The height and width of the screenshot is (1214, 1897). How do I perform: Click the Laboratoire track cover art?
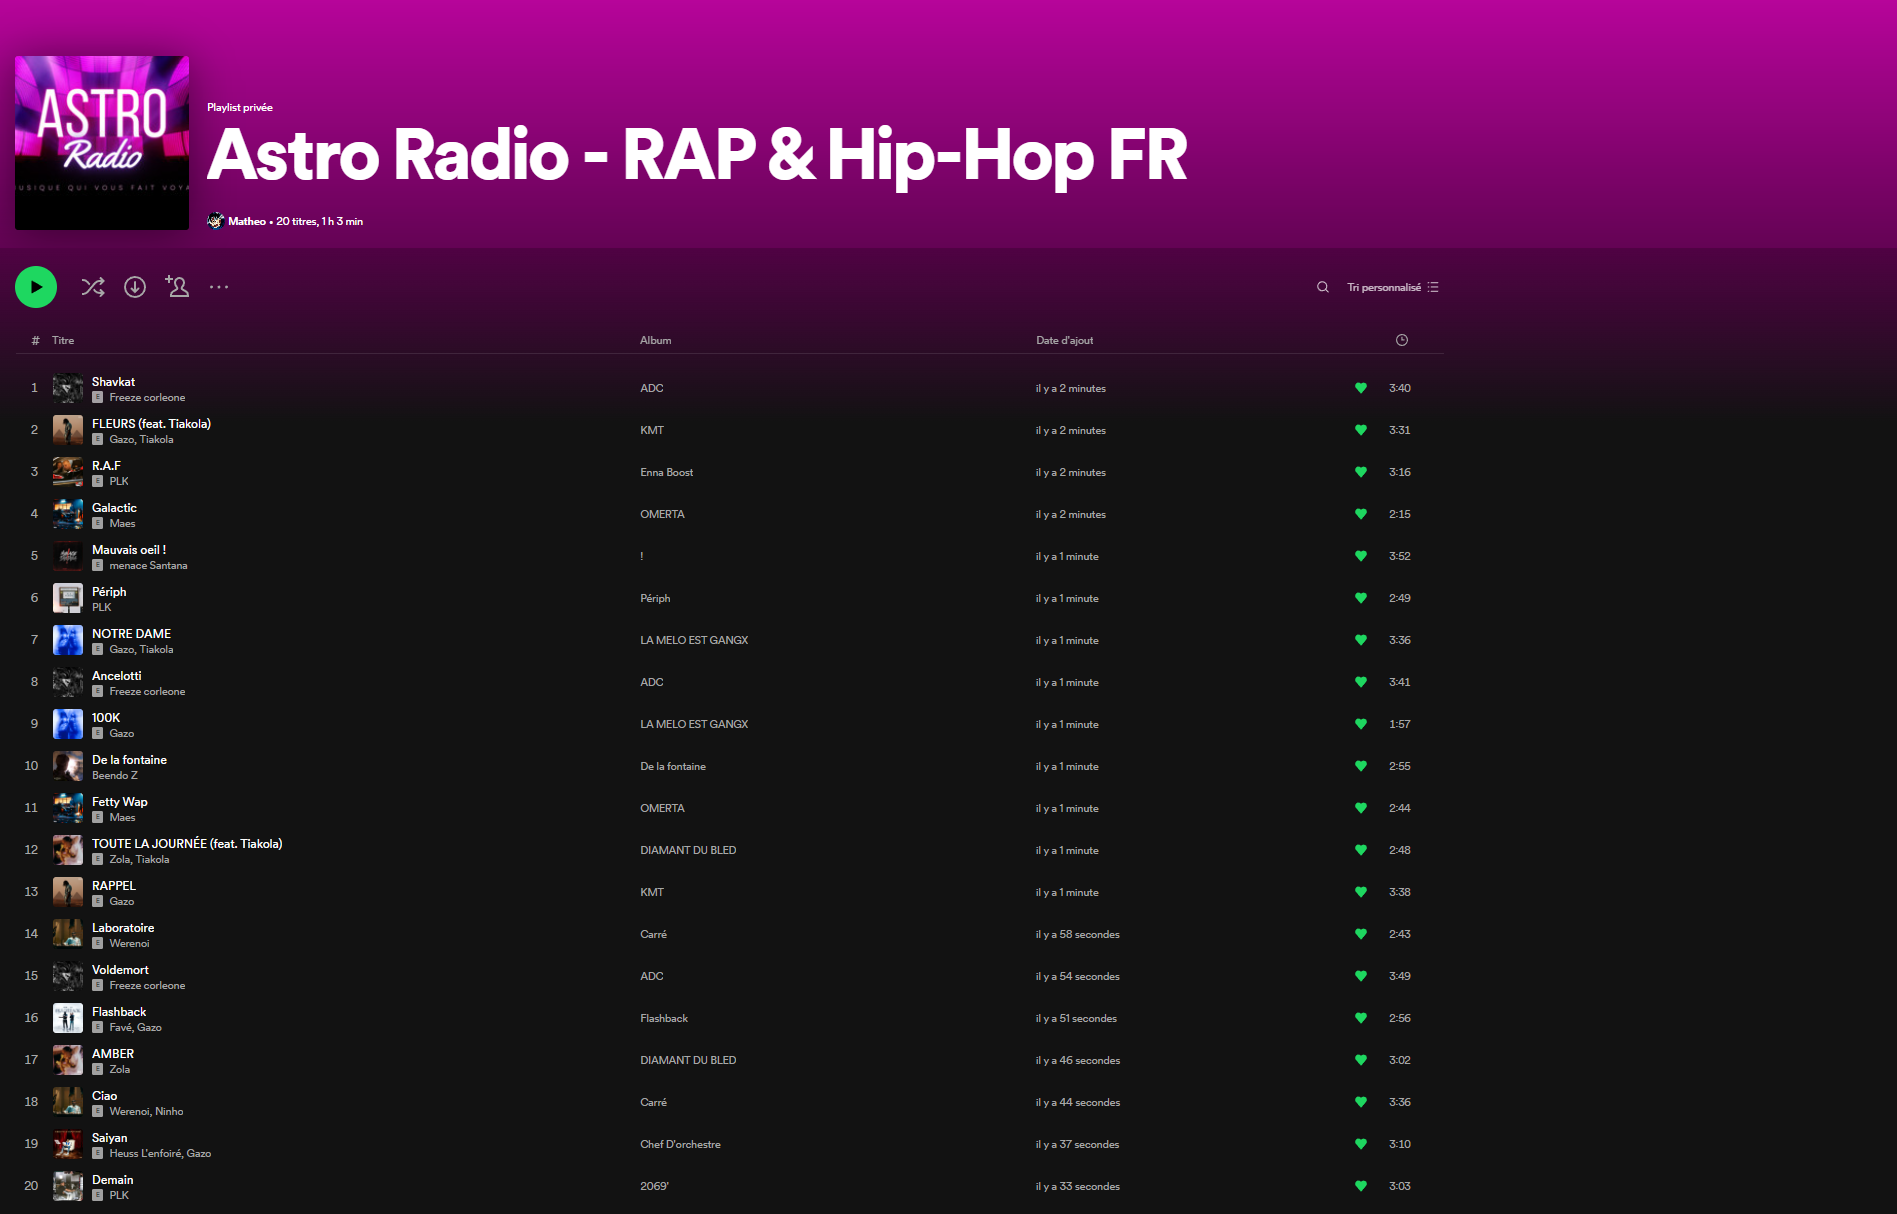(x=68, y=934)
